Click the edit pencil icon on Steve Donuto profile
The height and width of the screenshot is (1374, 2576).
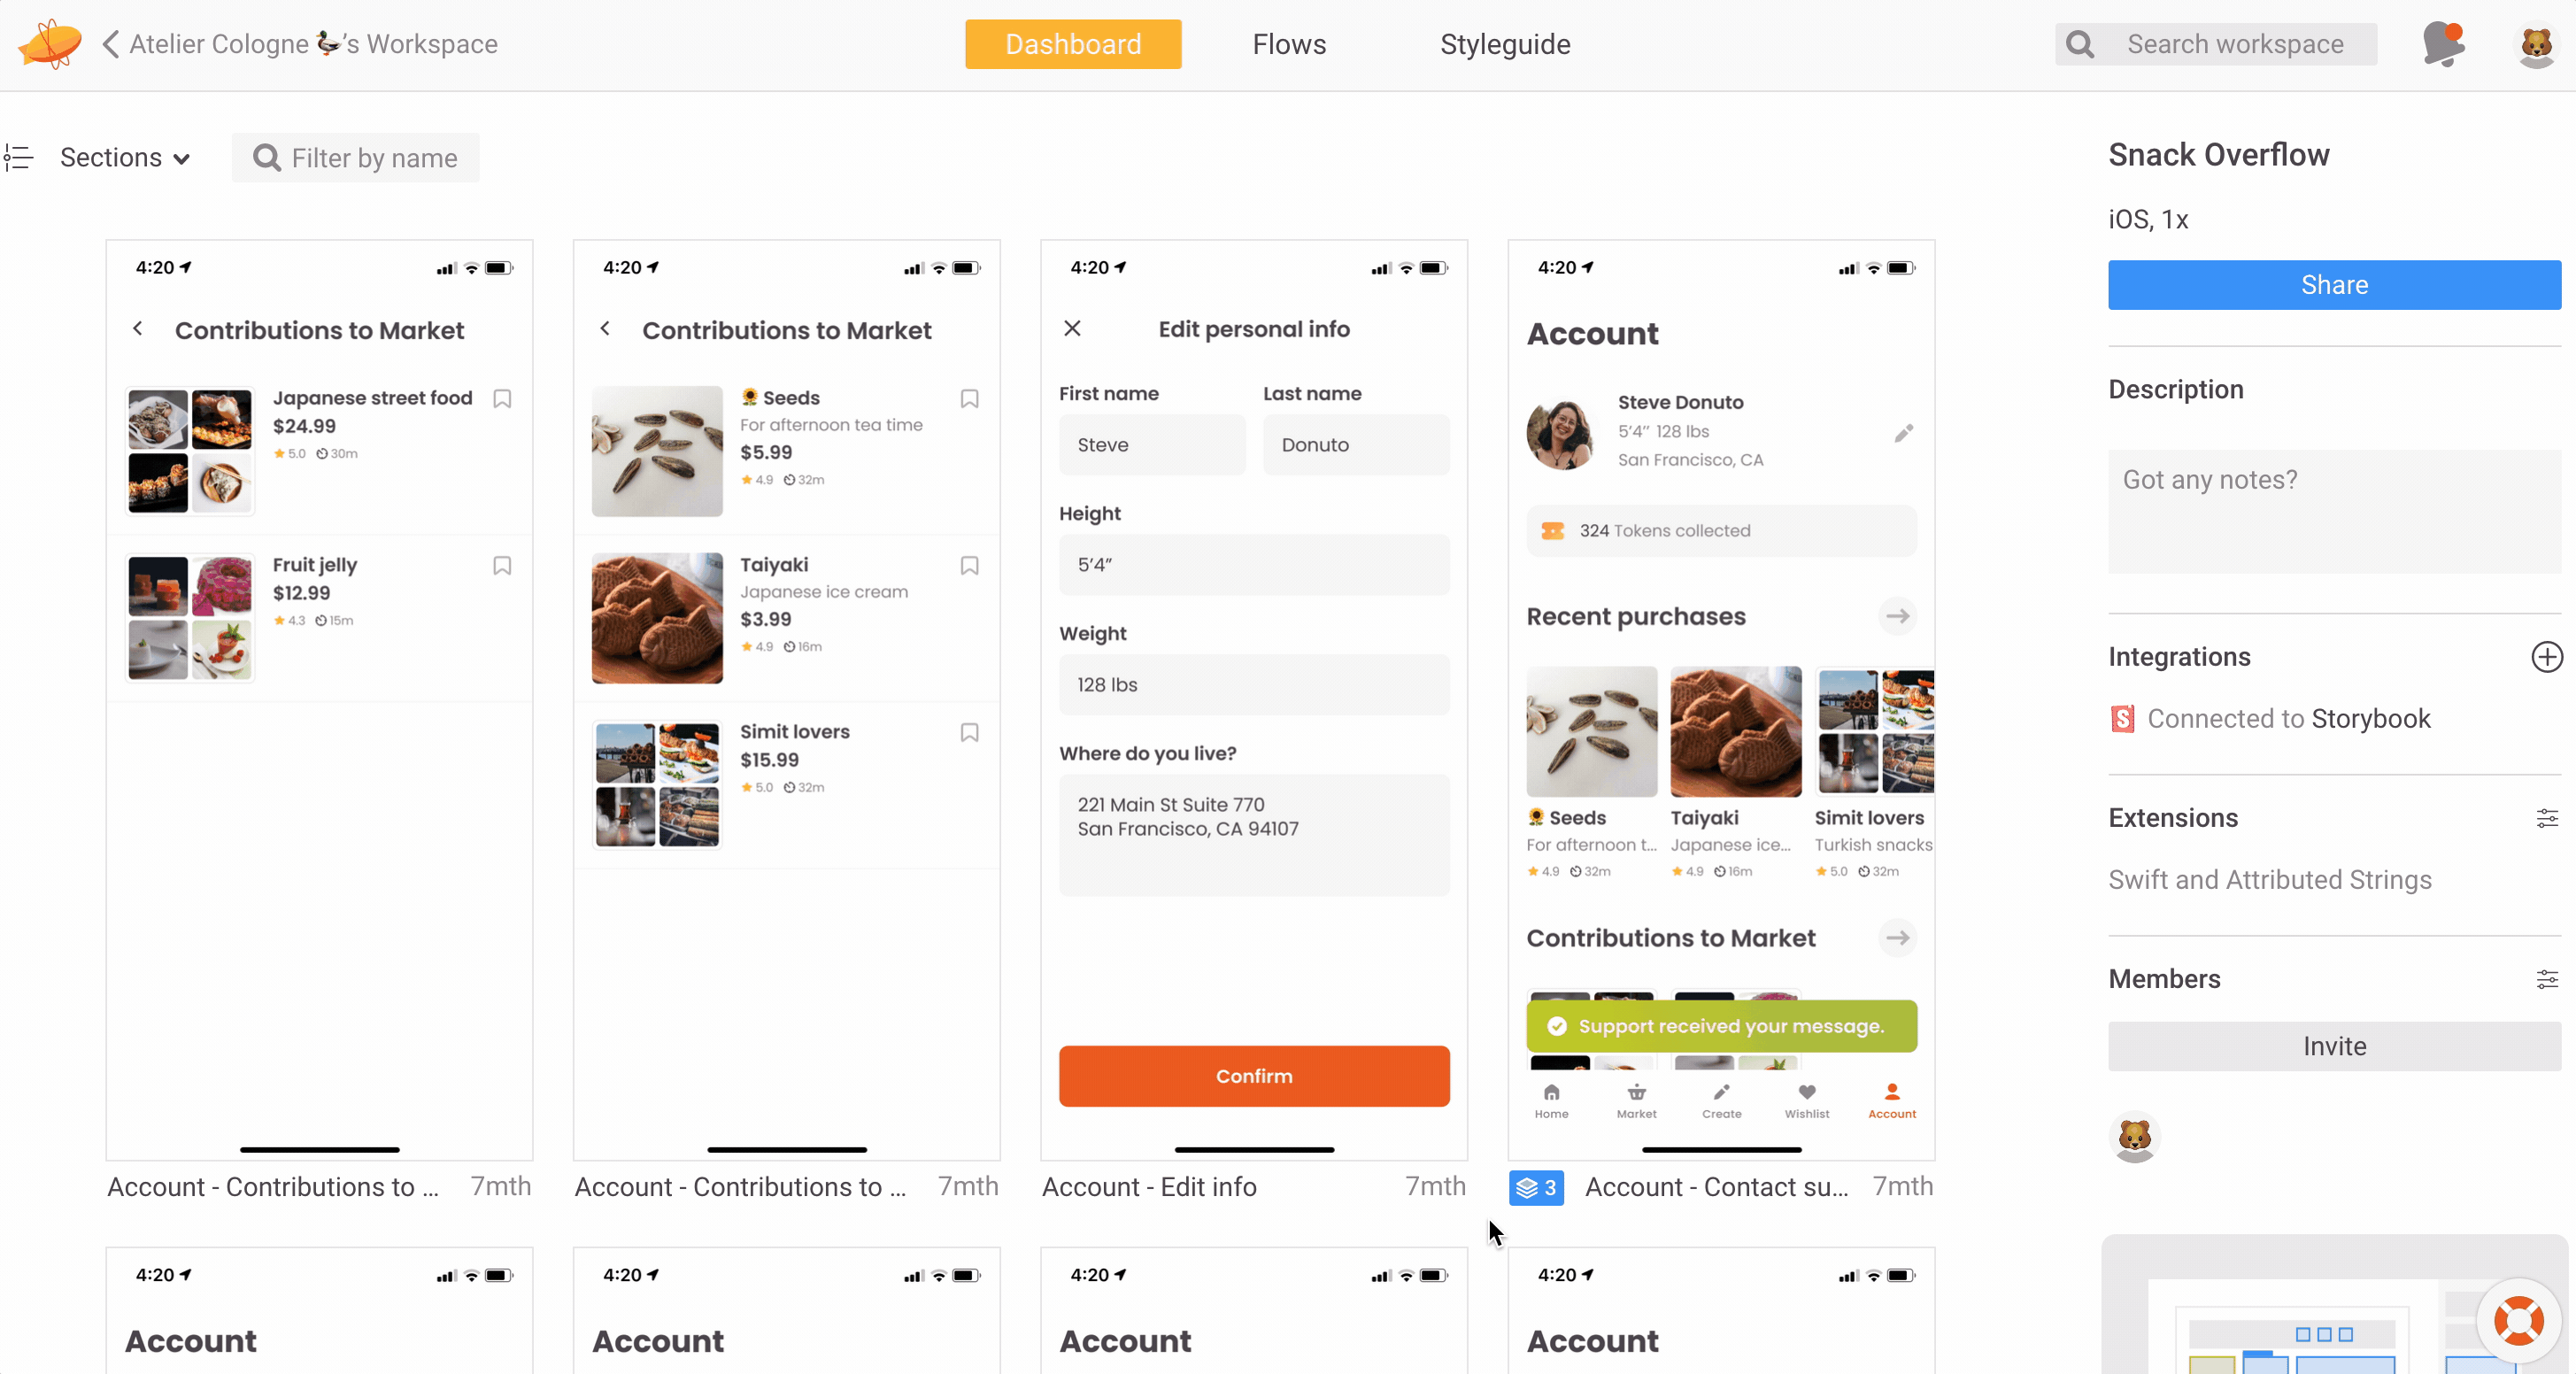pyautogui.click(x=1903, y=433)
